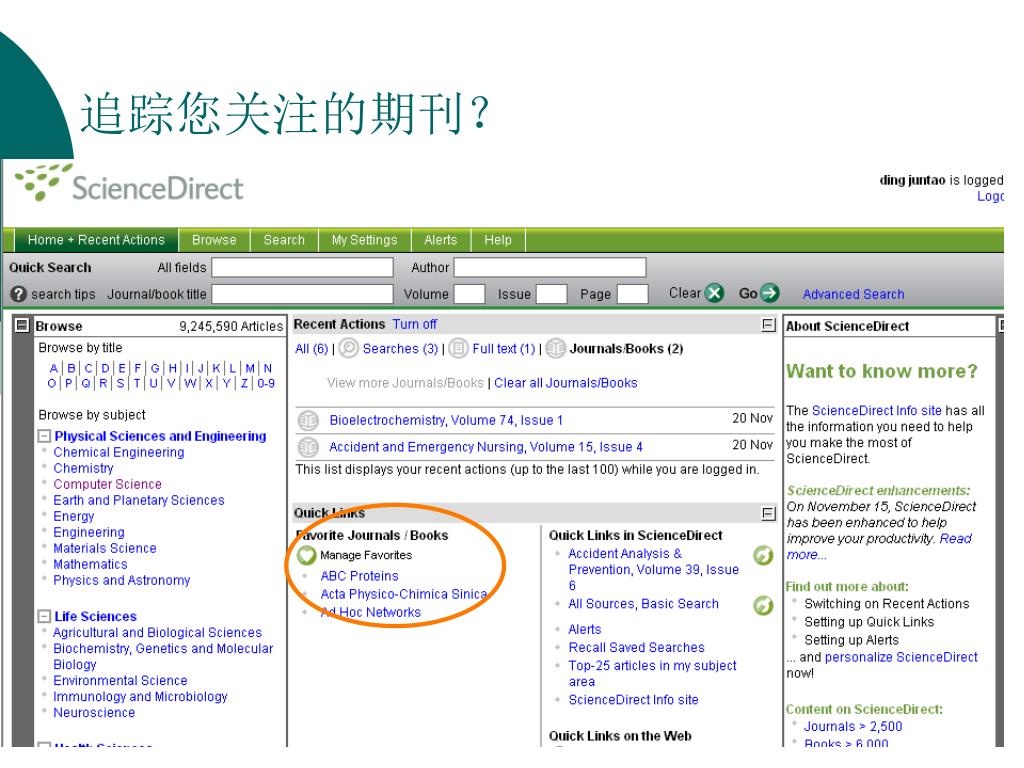The height and width of the screenshot is (768, 1024).
Task: Open Materials Science subject
Action: (x=104, y=548)
